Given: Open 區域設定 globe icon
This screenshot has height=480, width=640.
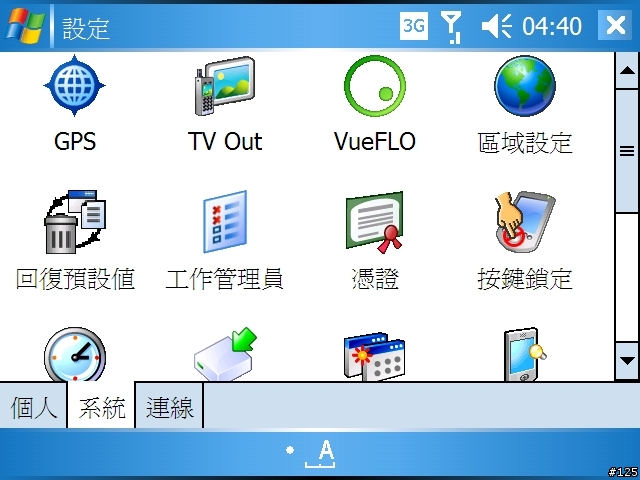Looking at the screenshot, I should tap(525, 86).
